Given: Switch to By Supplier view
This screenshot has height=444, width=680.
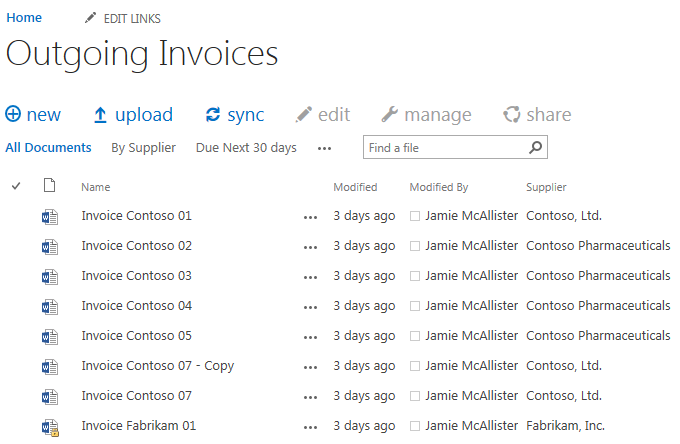Looking at the screenshot, I should 144,148.
